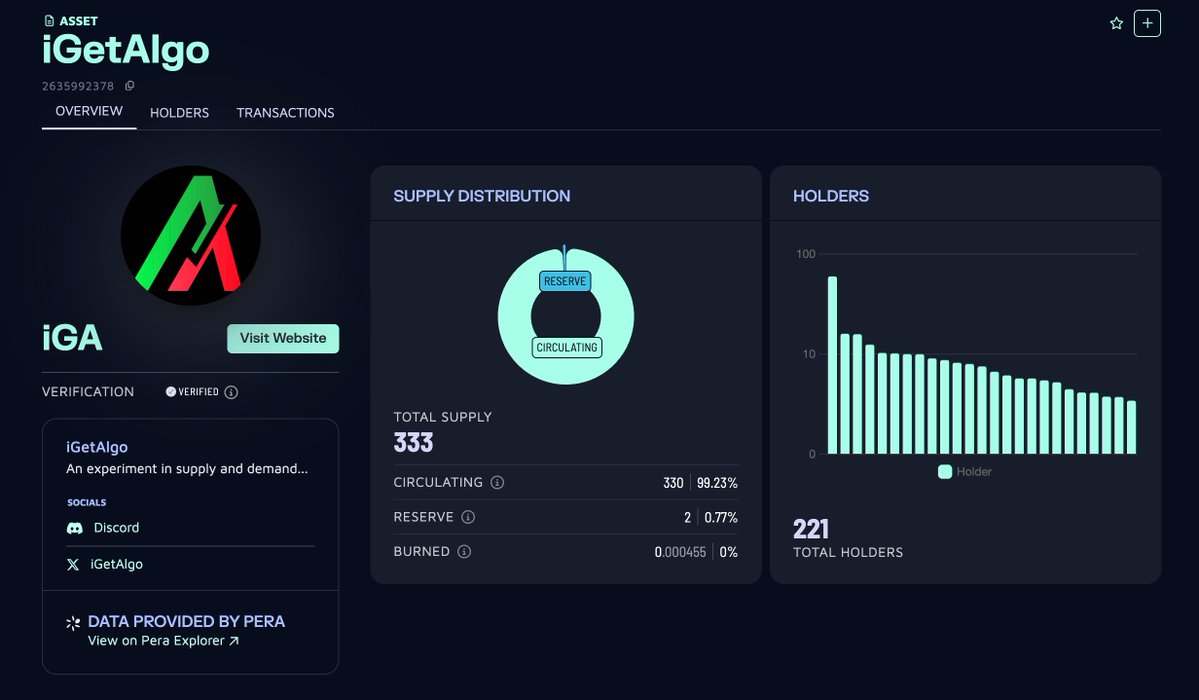Click the asset ID number 2635992378
1199x700 pixels.
(78, 86)
